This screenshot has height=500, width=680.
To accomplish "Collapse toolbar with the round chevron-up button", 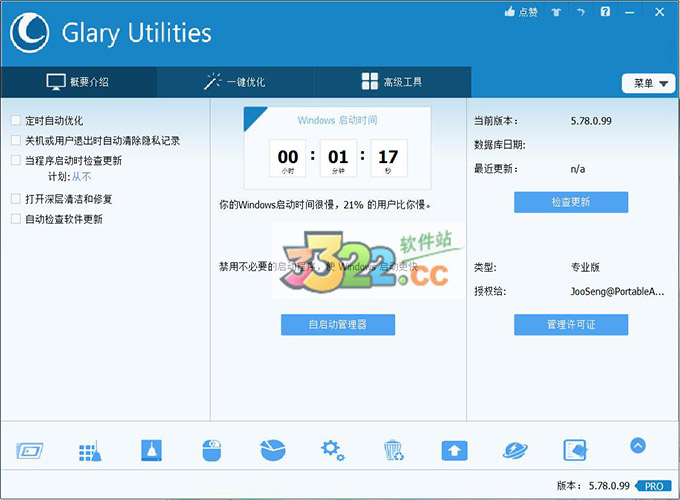I will [x=638, y=445].
